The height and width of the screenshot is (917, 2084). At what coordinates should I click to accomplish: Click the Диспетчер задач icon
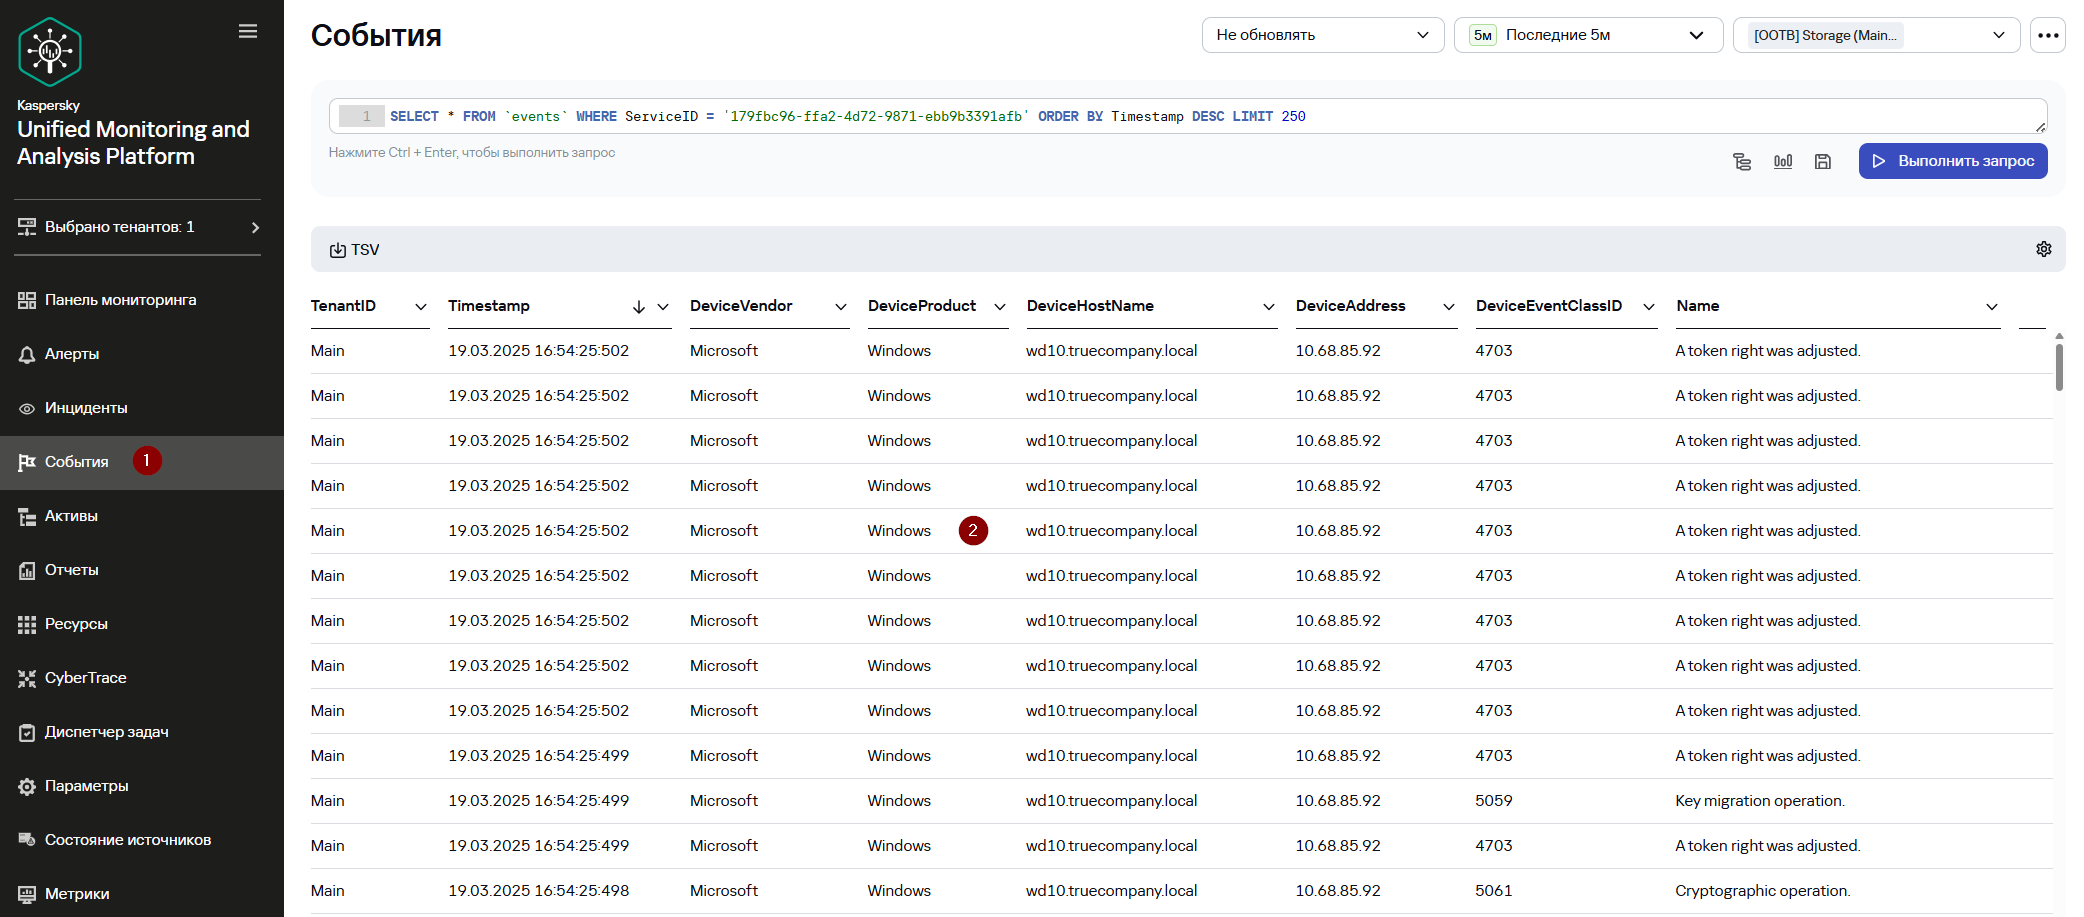pyautogui.click(x=27, y=733)
